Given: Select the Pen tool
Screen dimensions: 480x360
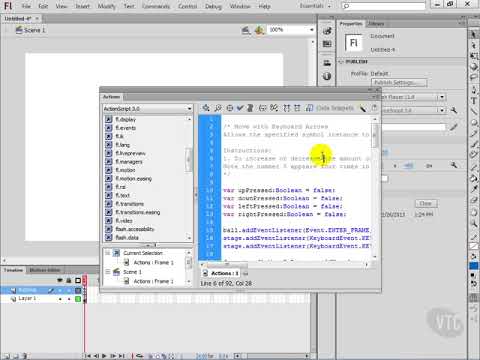Looking at the screenshot, I should (474, 89).
